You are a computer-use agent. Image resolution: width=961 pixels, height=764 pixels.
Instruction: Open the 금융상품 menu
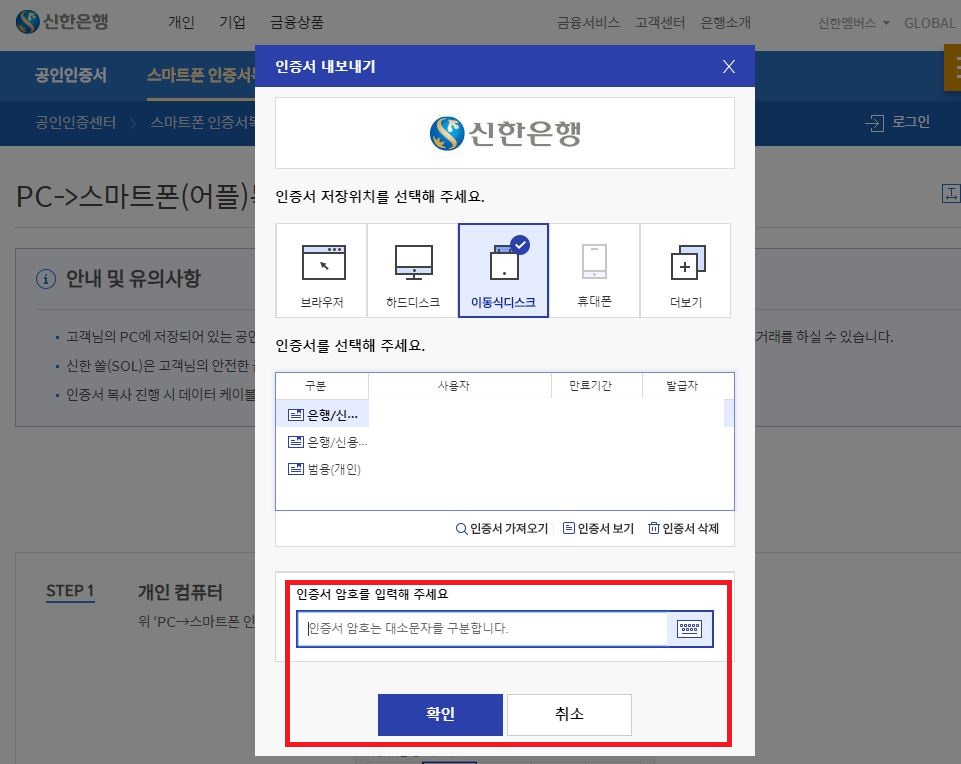(297, 23)
